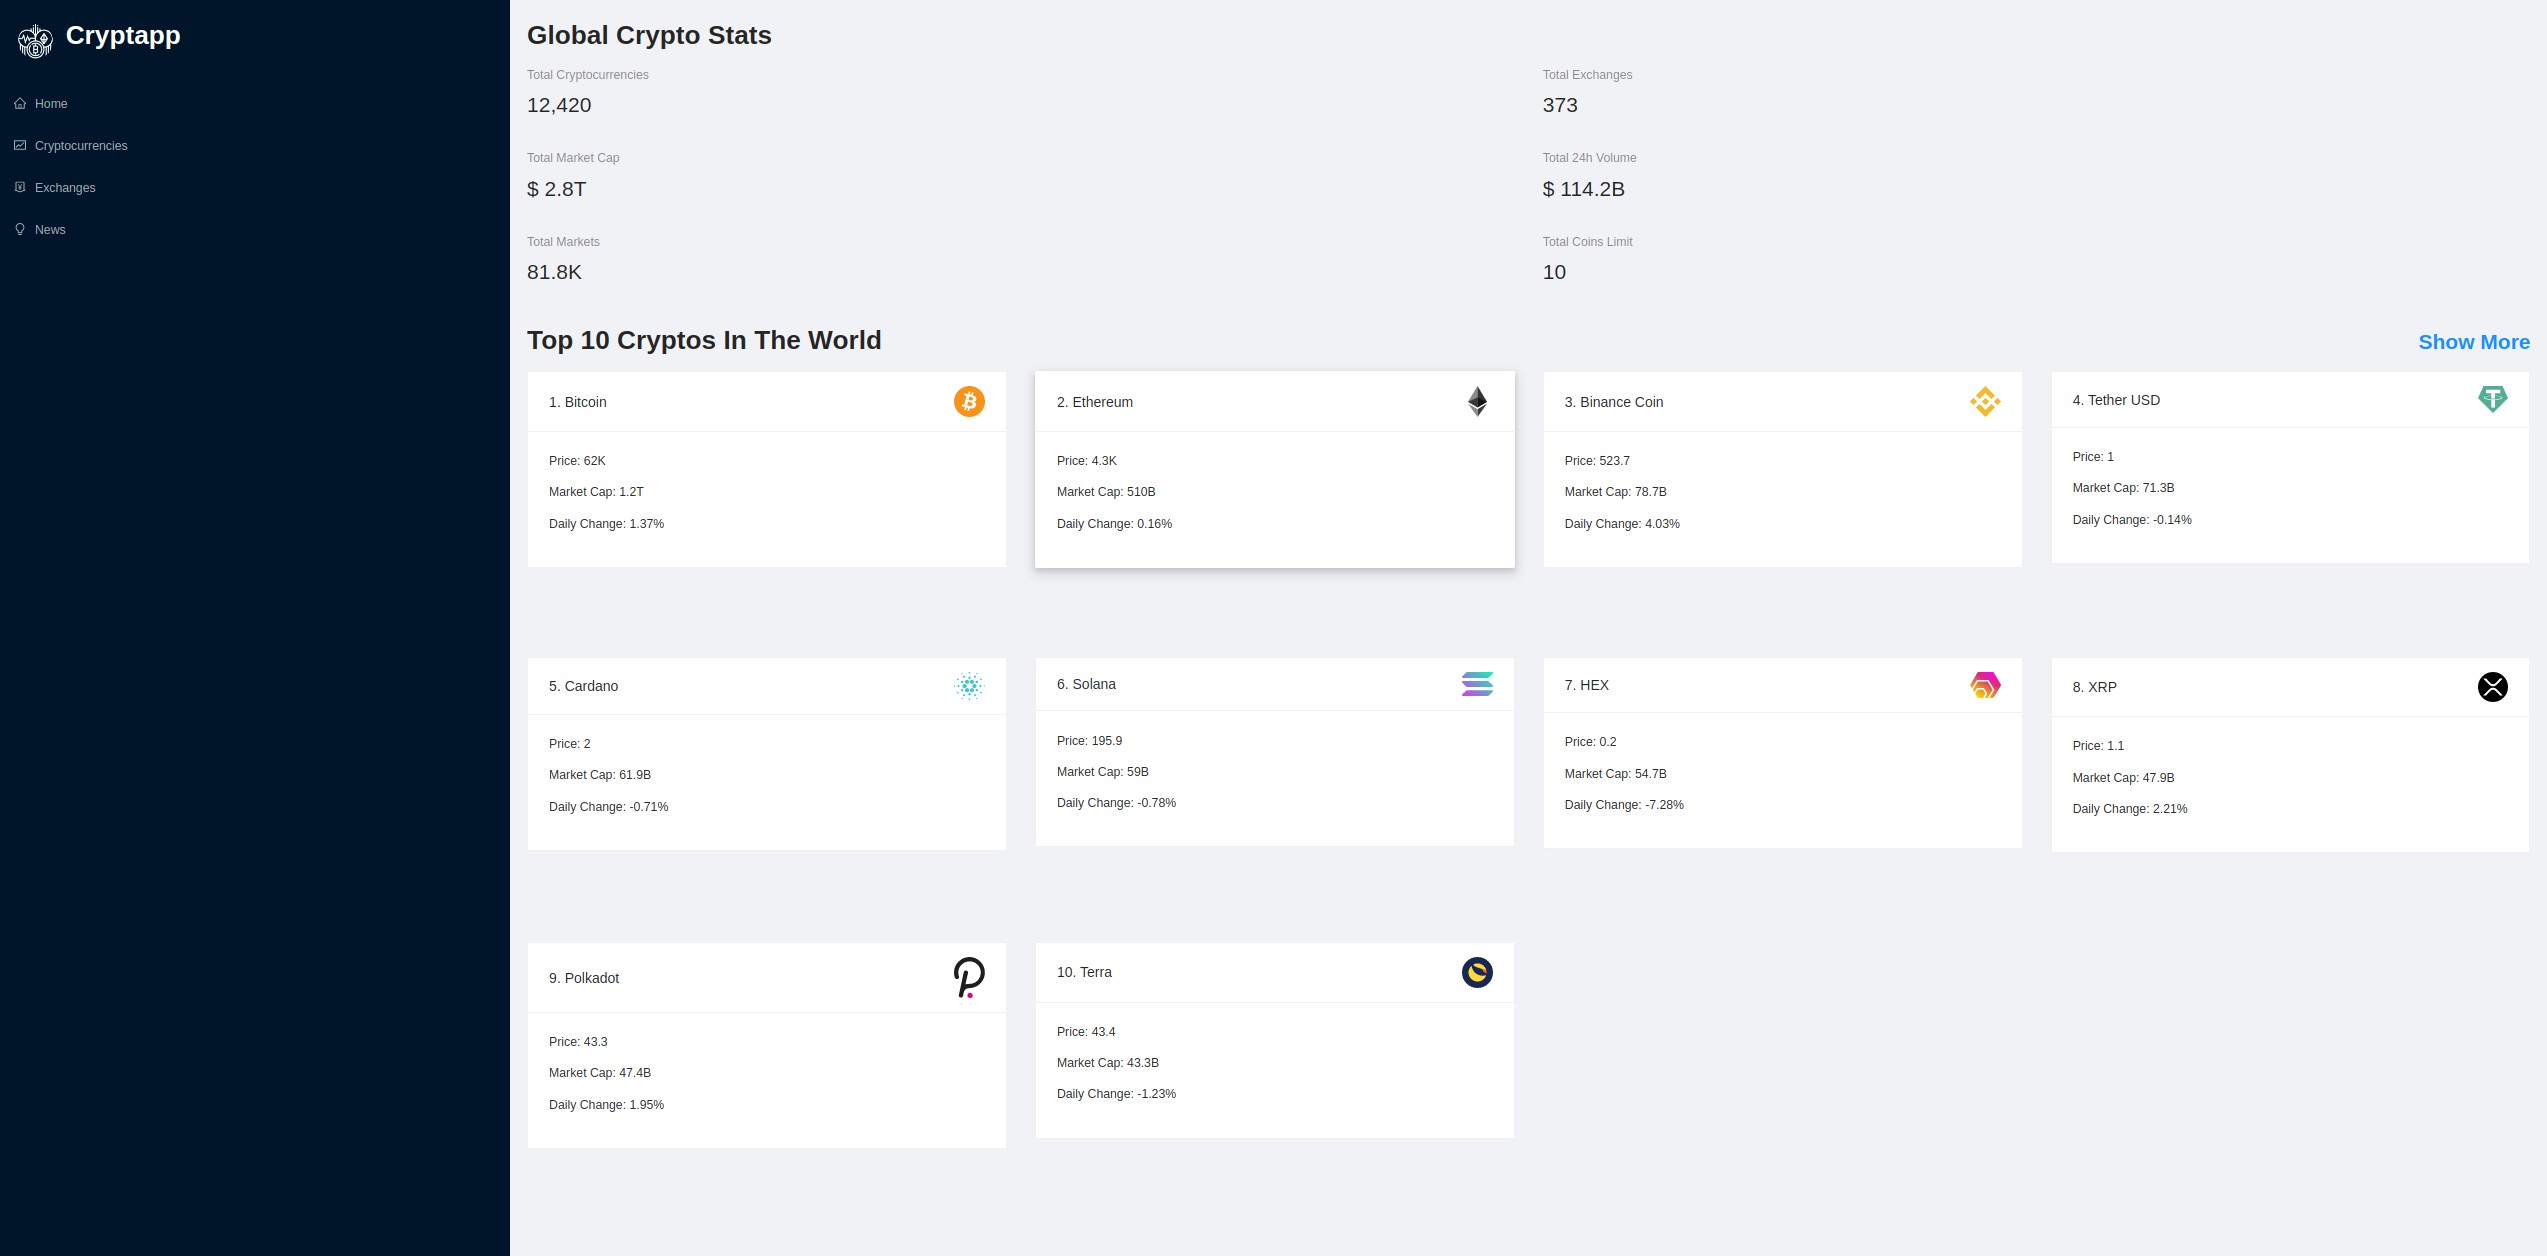Viewport: 2547px width, 1256px height.
Task: Click HEX's 'Daily Change: -7.28%' text
Action: (1625, 805)
